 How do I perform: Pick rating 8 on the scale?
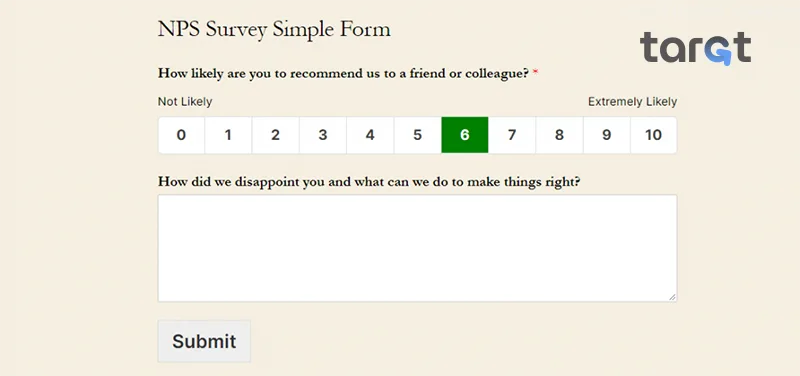pos(560,135)
